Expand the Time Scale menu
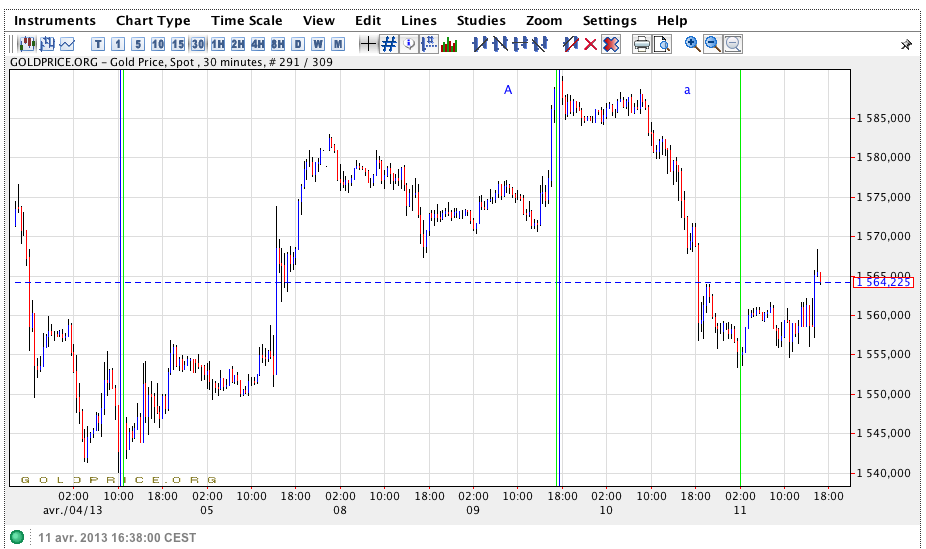Screen dimensions: 926x549 point(247,20)
